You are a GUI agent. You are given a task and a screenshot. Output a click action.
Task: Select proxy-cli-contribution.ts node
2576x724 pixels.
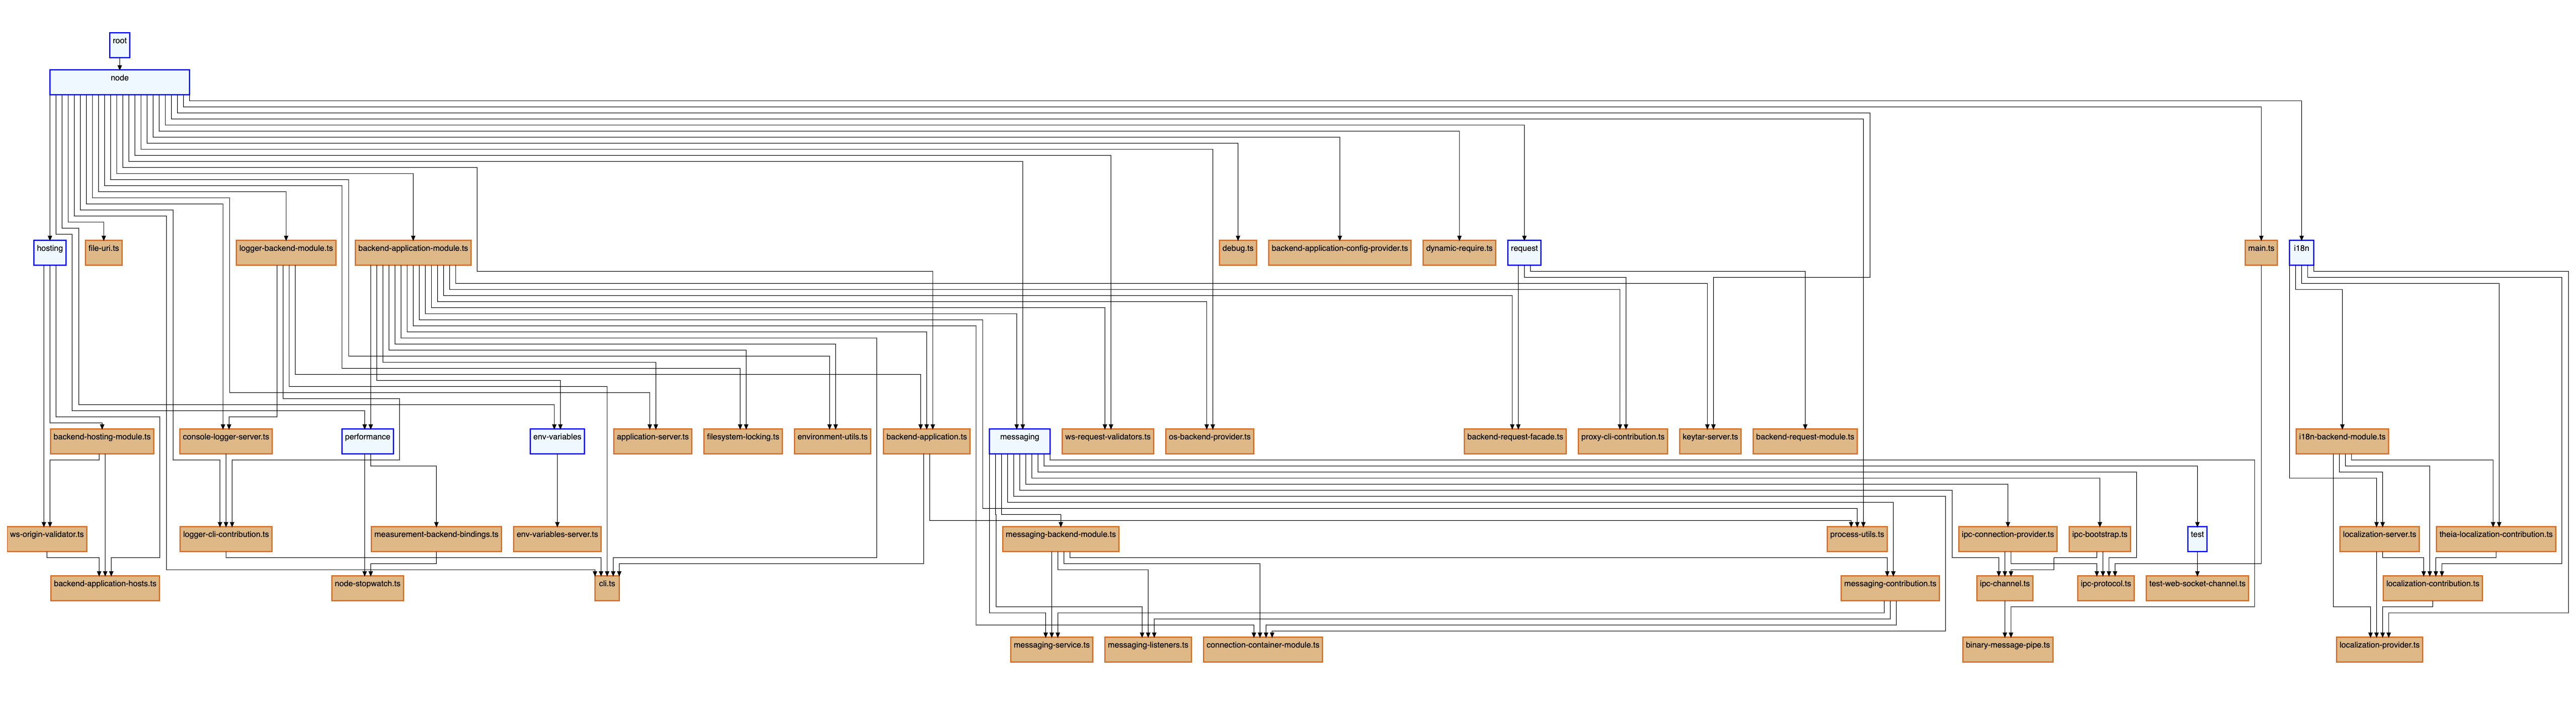point(1622,441)
